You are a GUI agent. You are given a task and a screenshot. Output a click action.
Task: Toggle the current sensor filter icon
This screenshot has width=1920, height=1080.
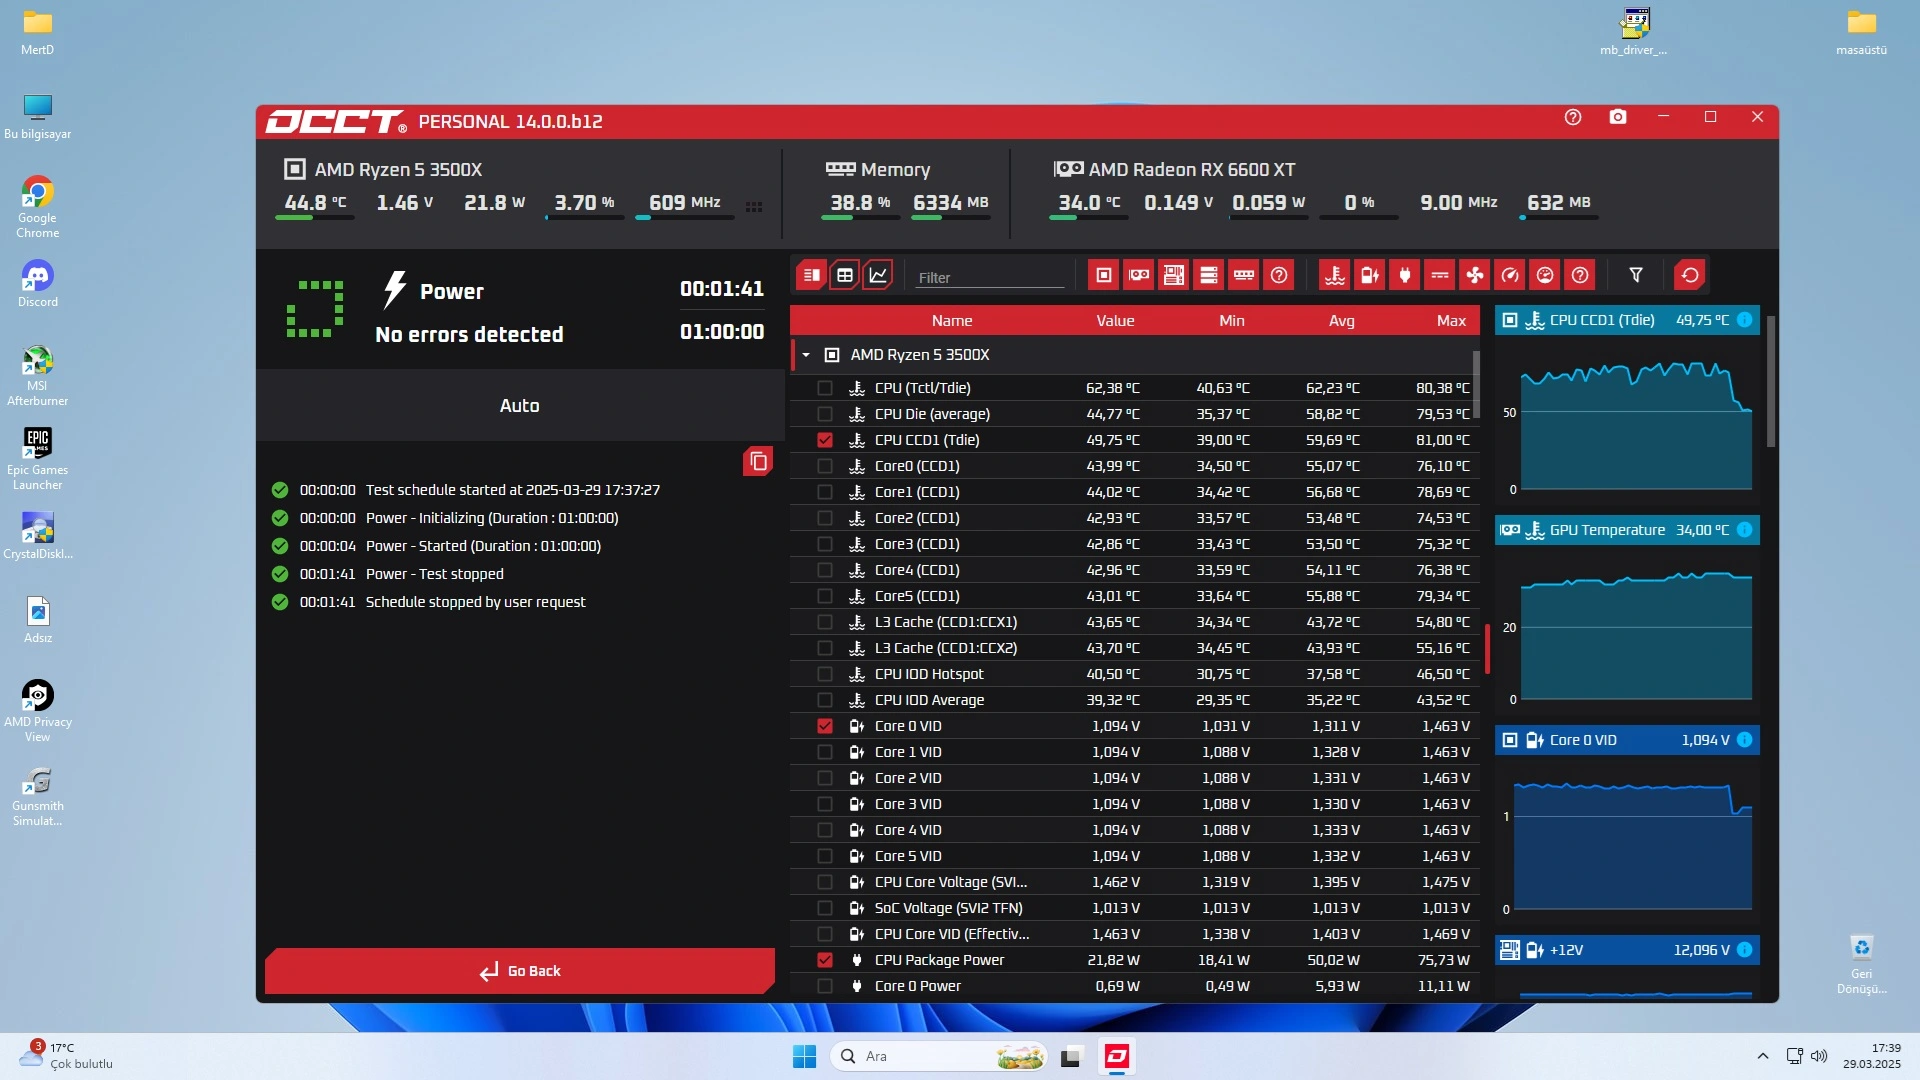click(x=1440, y=275)
